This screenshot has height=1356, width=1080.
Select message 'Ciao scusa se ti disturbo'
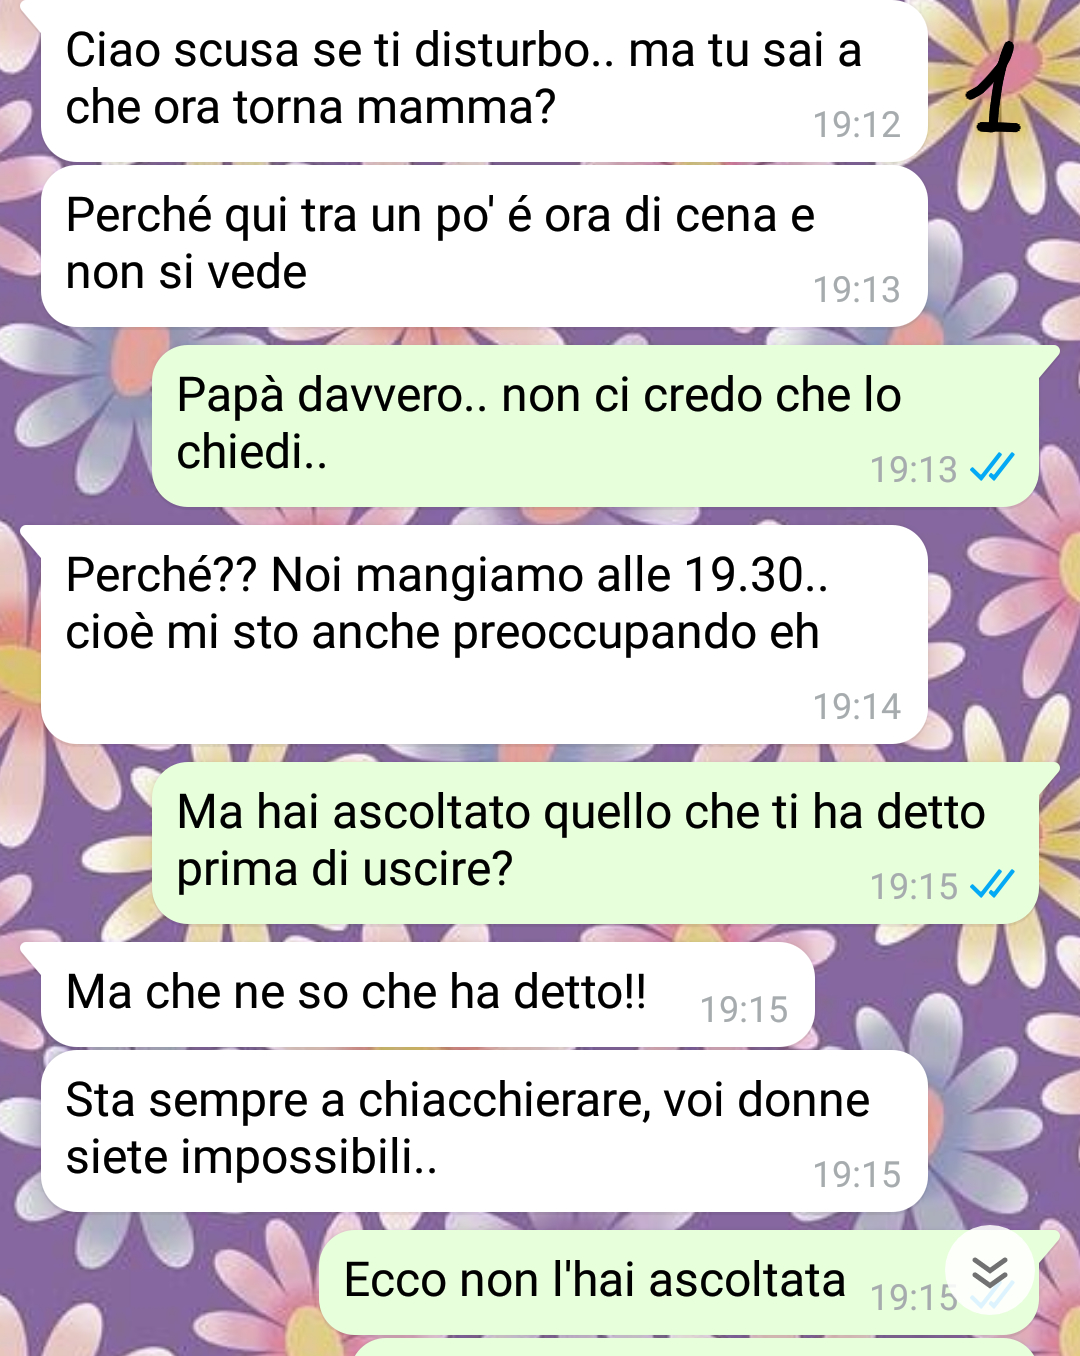[x=484, y=81]
